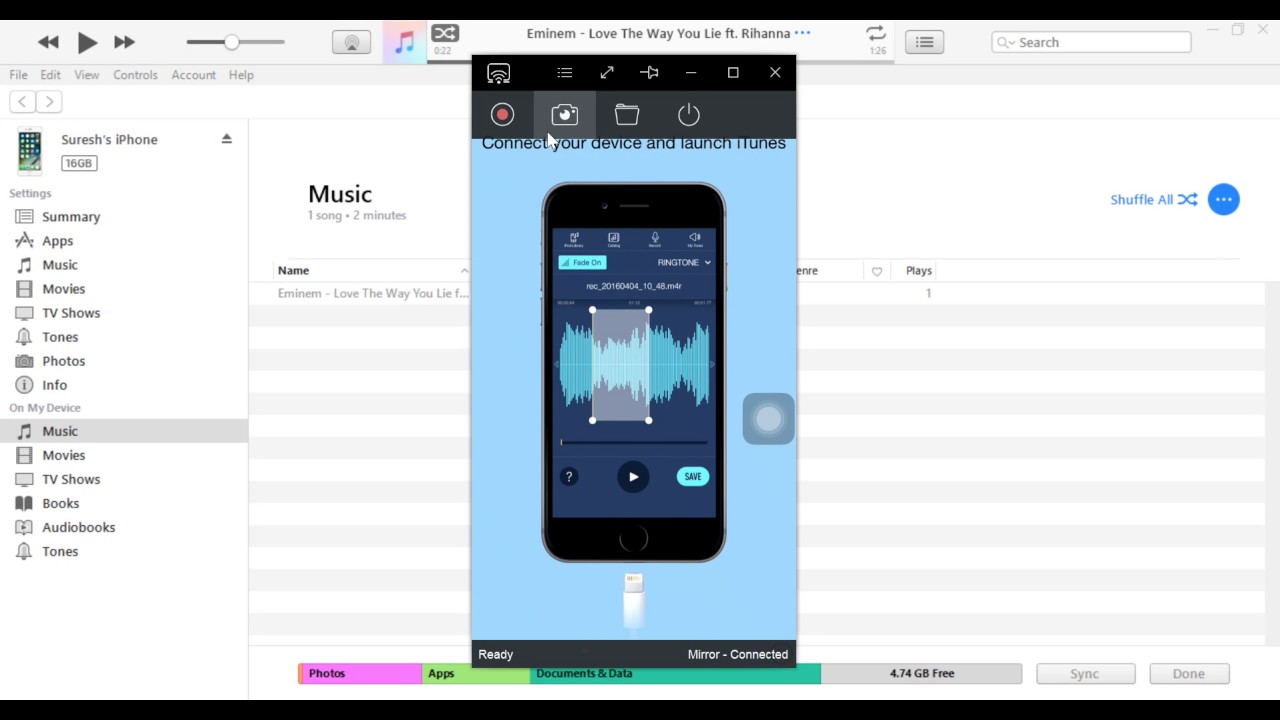Toggle fullscreen with the diagonal arrows icon
The image size is (1280, 720).
[607, 72]
